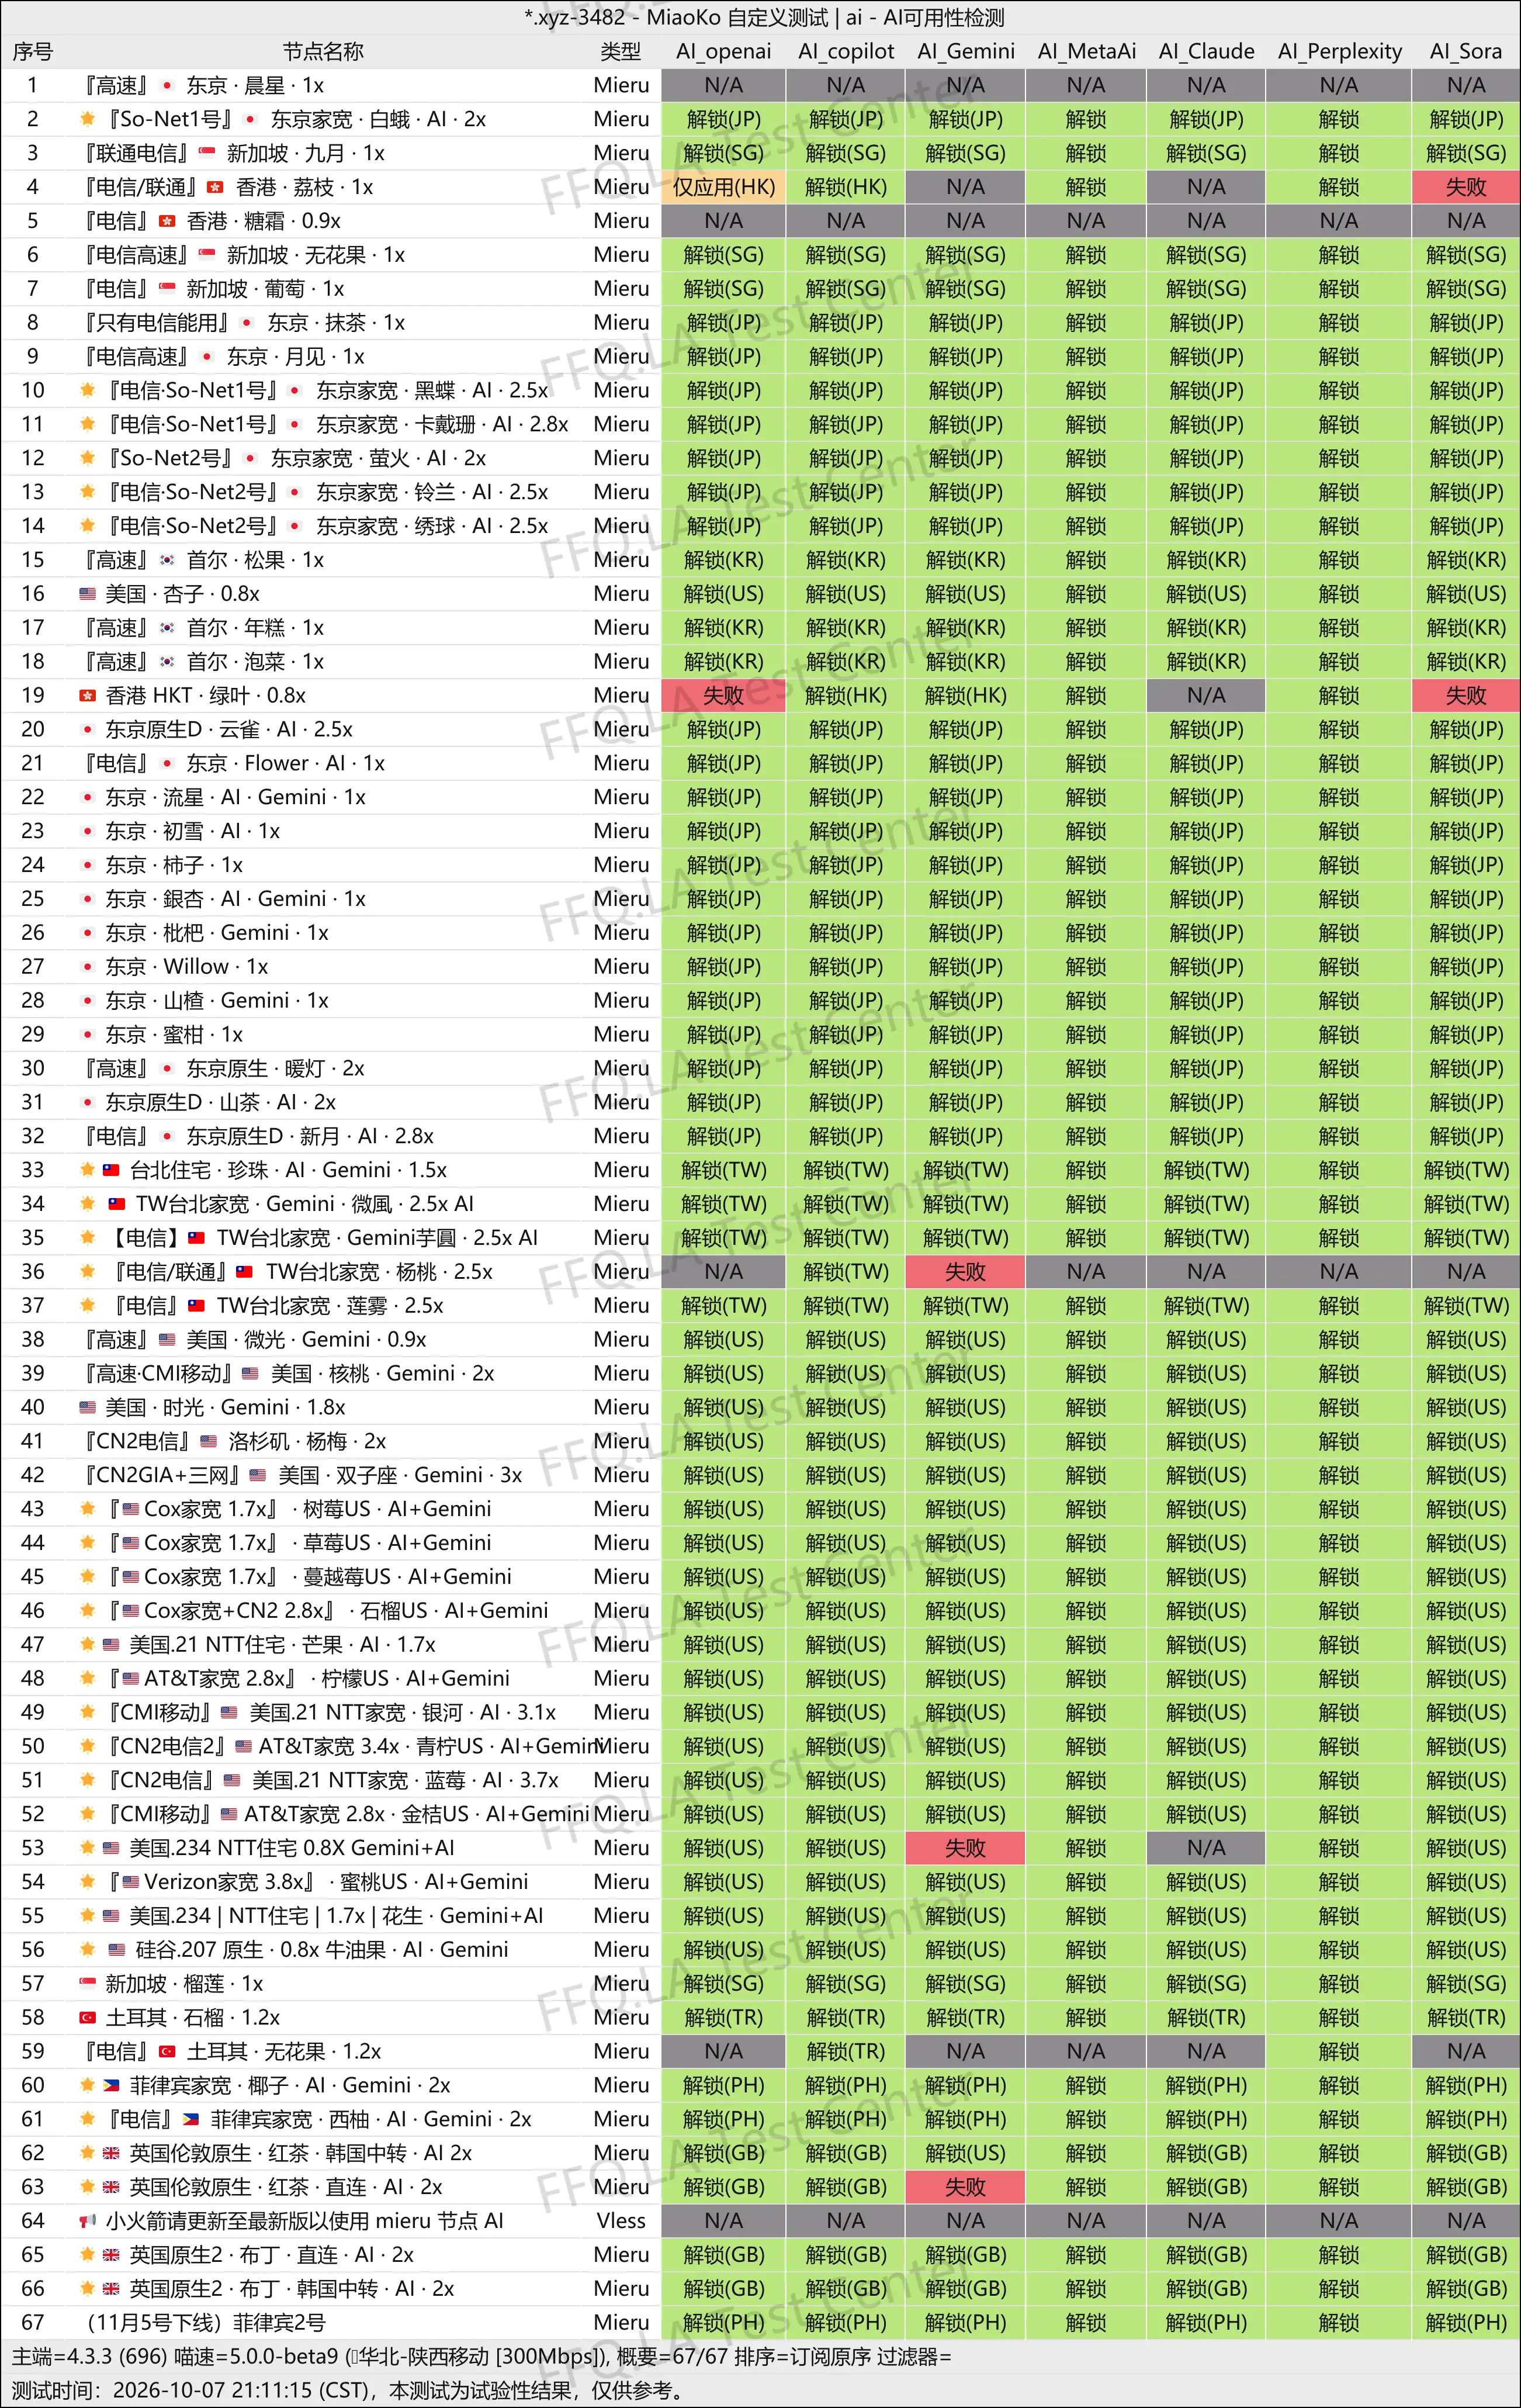Click node name 东京 · Willow · 1x
Screen dimensions: 1521x2408
point(186,967)
